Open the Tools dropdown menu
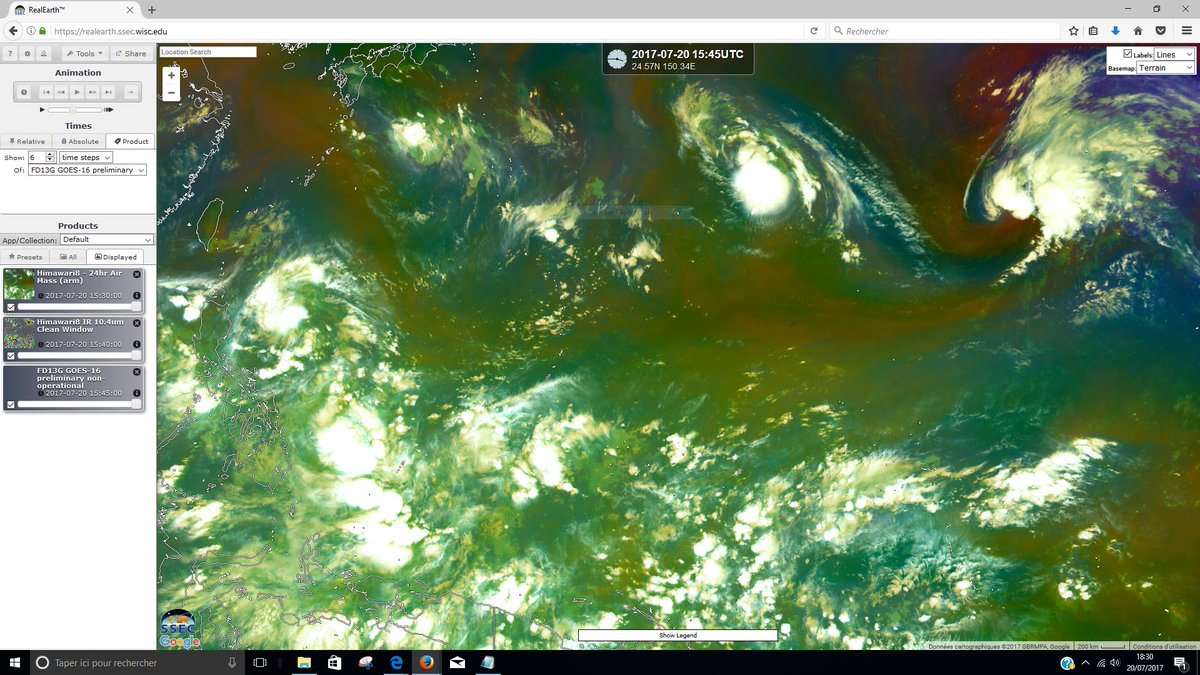The width and height of the screenshot is (1200, 675). [85, 53]
